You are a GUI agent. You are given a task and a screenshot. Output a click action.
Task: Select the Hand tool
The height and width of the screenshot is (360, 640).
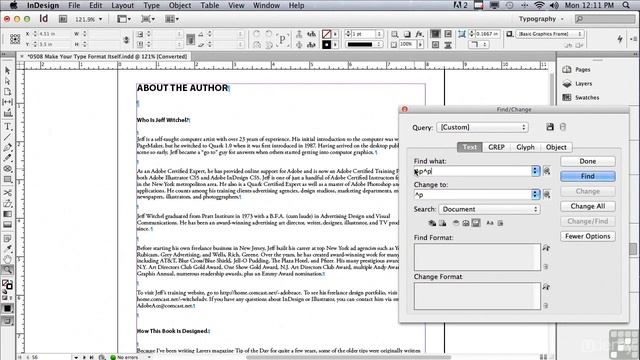pos(7,259)
